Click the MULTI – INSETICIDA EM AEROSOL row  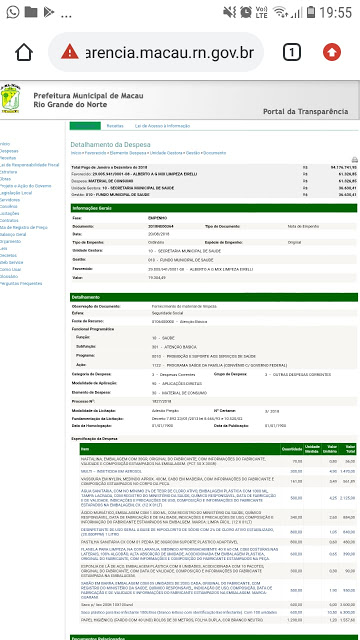(x=218, y=471)
